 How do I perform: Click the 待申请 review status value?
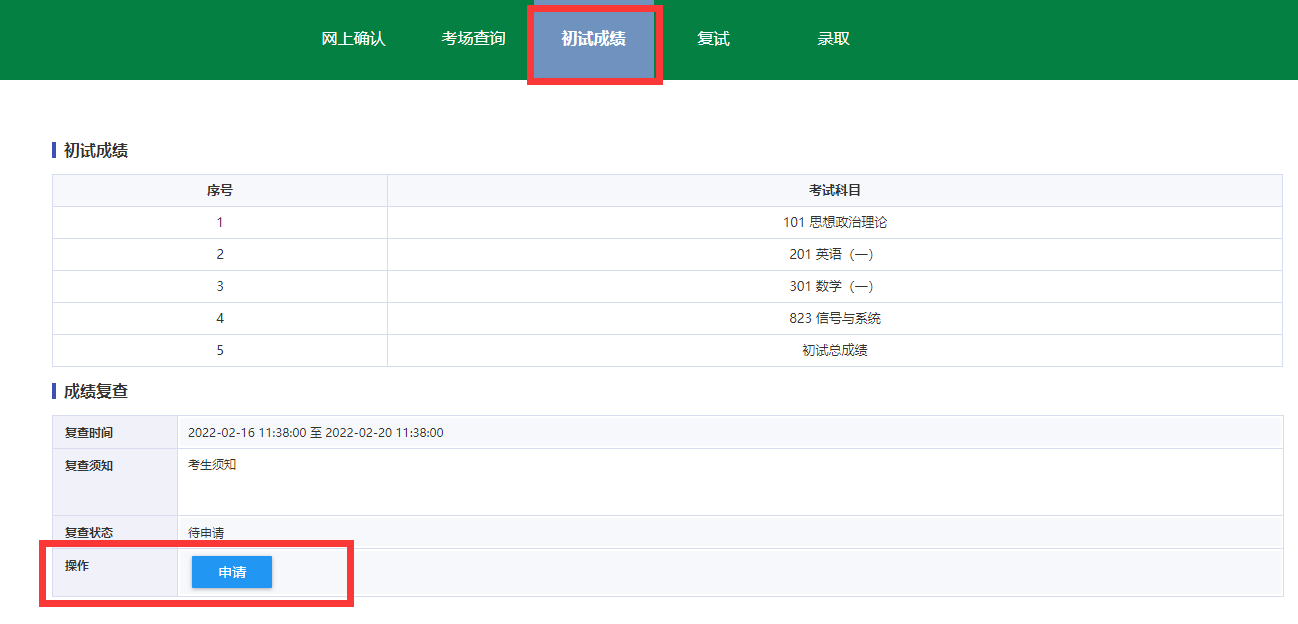(206, 533)
